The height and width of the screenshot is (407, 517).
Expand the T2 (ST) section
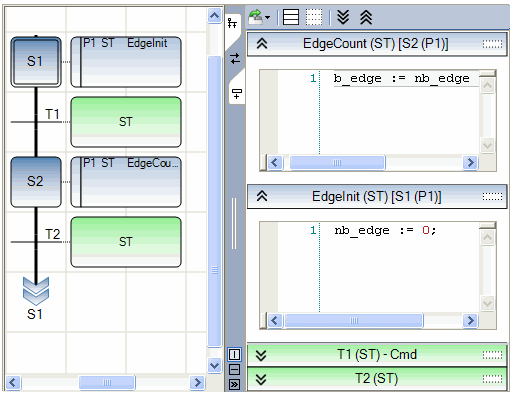(x=261, y=379)
